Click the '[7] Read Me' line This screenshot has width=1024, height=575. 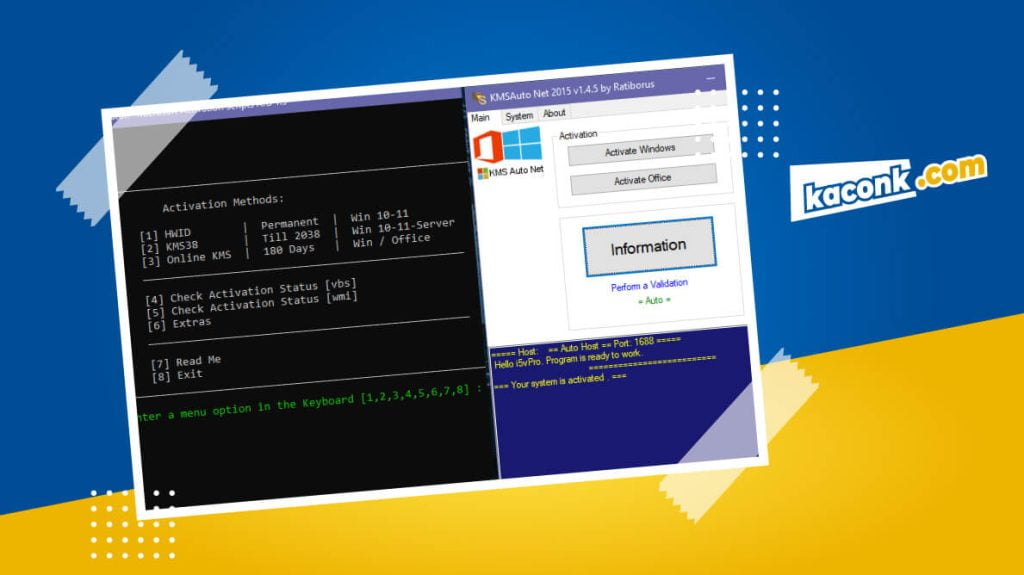click(186, 361)
